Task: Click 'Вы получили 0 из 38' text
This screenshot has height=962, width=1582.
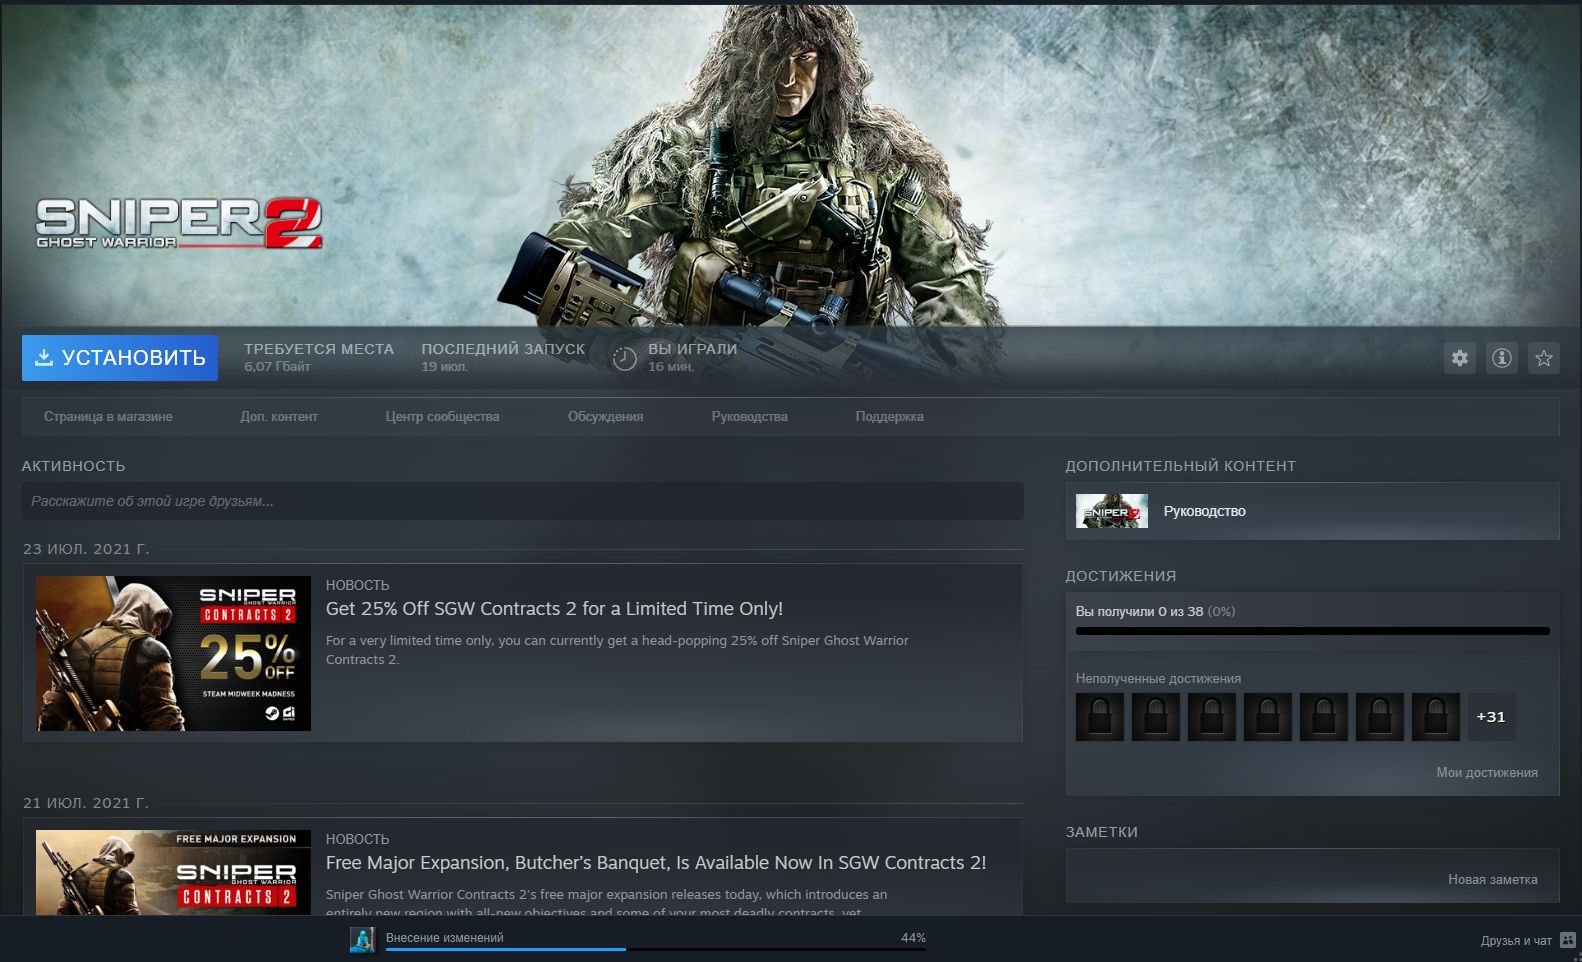Action: click(x=1139, y=612)
